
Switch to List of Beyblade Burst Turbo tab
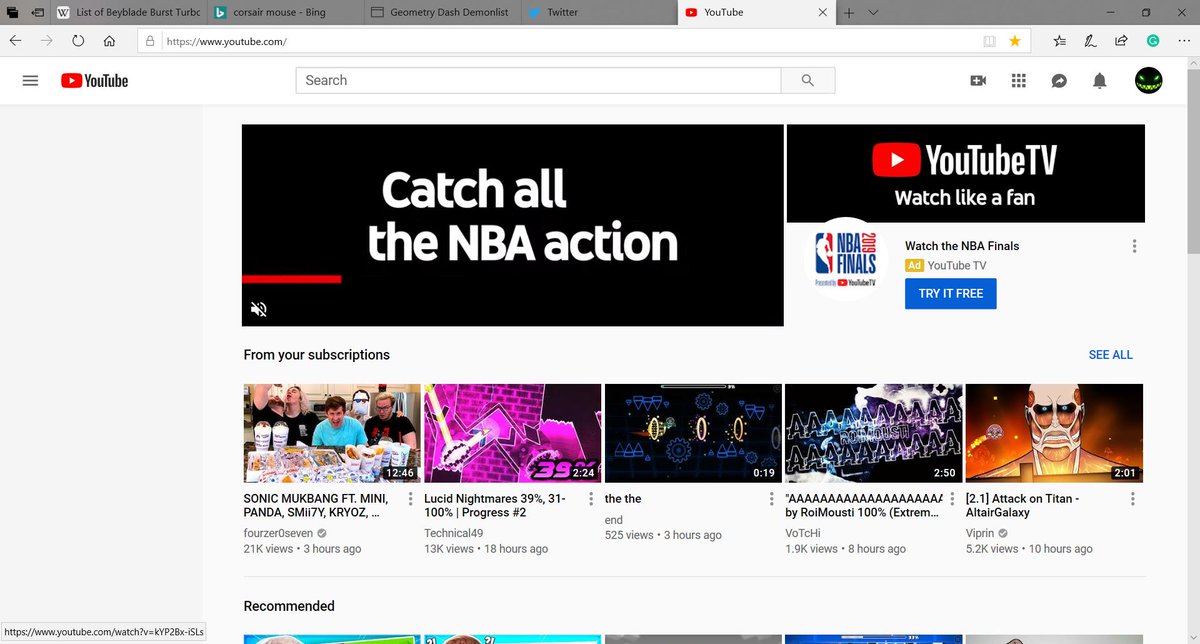coord(129,13)
